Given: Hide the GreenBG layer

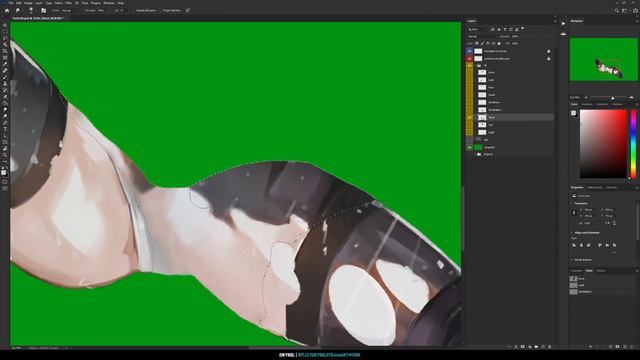Looking at the screenshot, I should [469, 147].
